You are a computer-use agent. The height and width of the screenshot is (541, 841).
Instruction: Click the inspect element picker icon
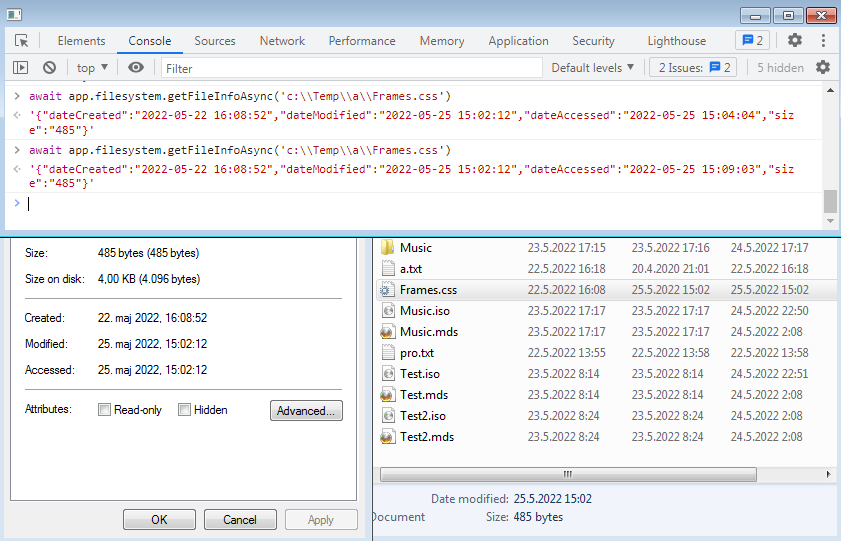21,41
